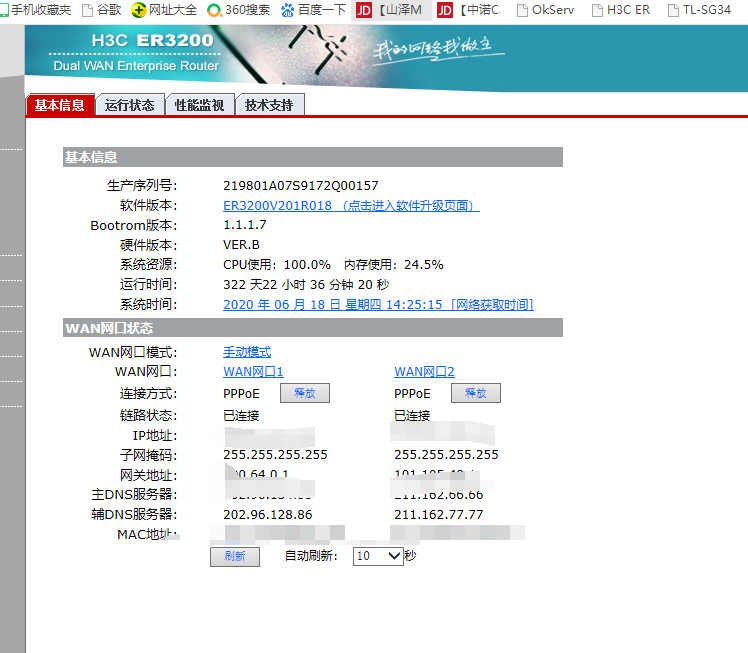
Task: Open the ER3200V201R018 software upgrade link
Action: click(351, 206)
